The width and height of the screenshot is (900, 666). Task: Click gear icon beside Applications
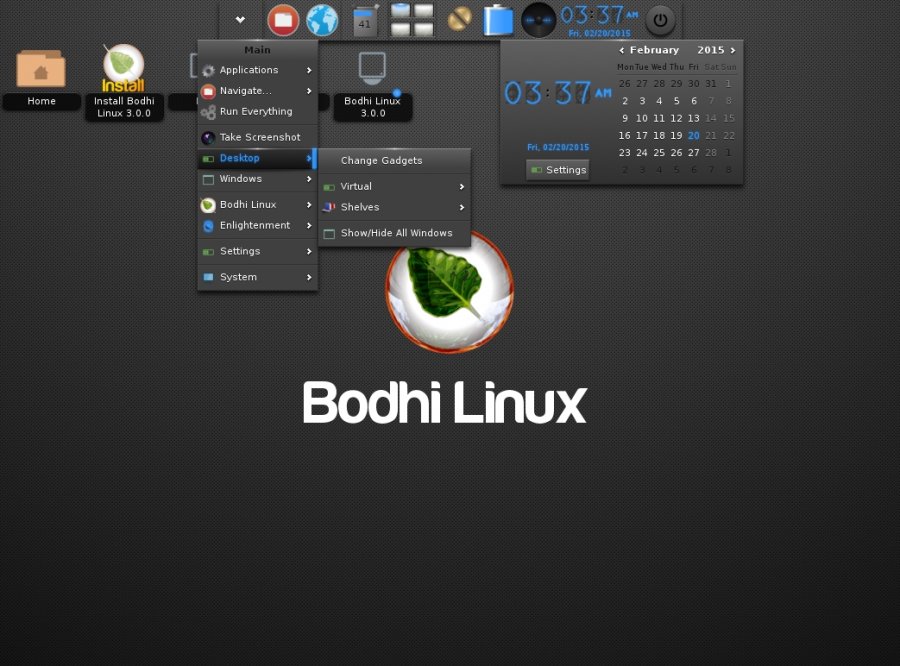(x=208, y=71)
